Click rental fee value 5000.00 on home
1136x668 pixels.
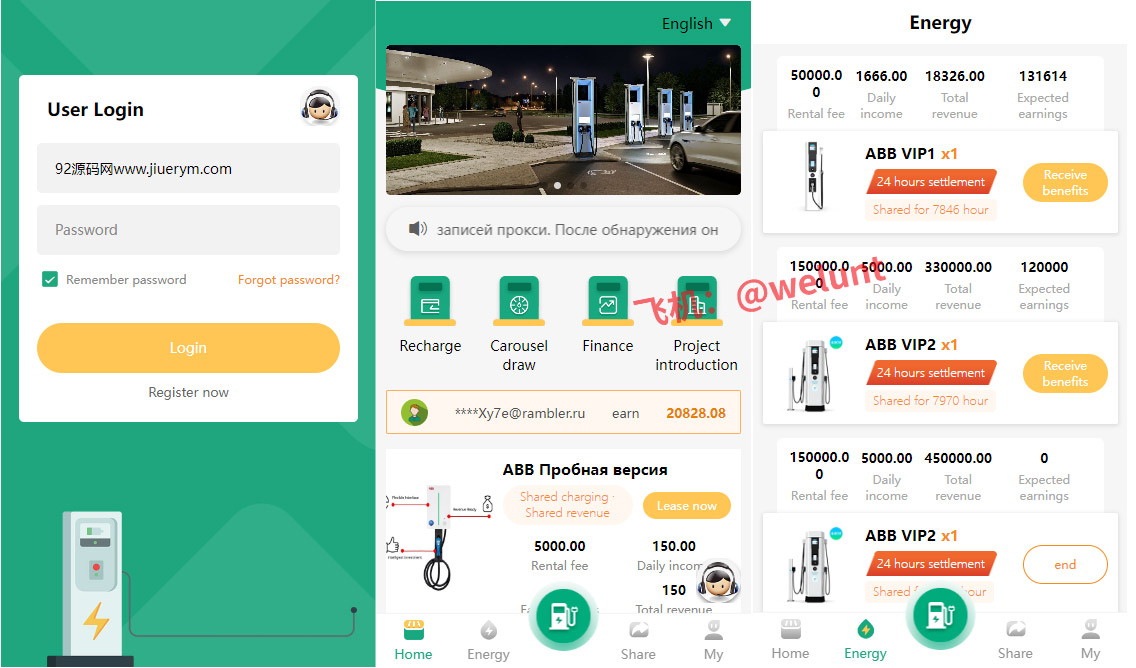click(x=559, y=546)
